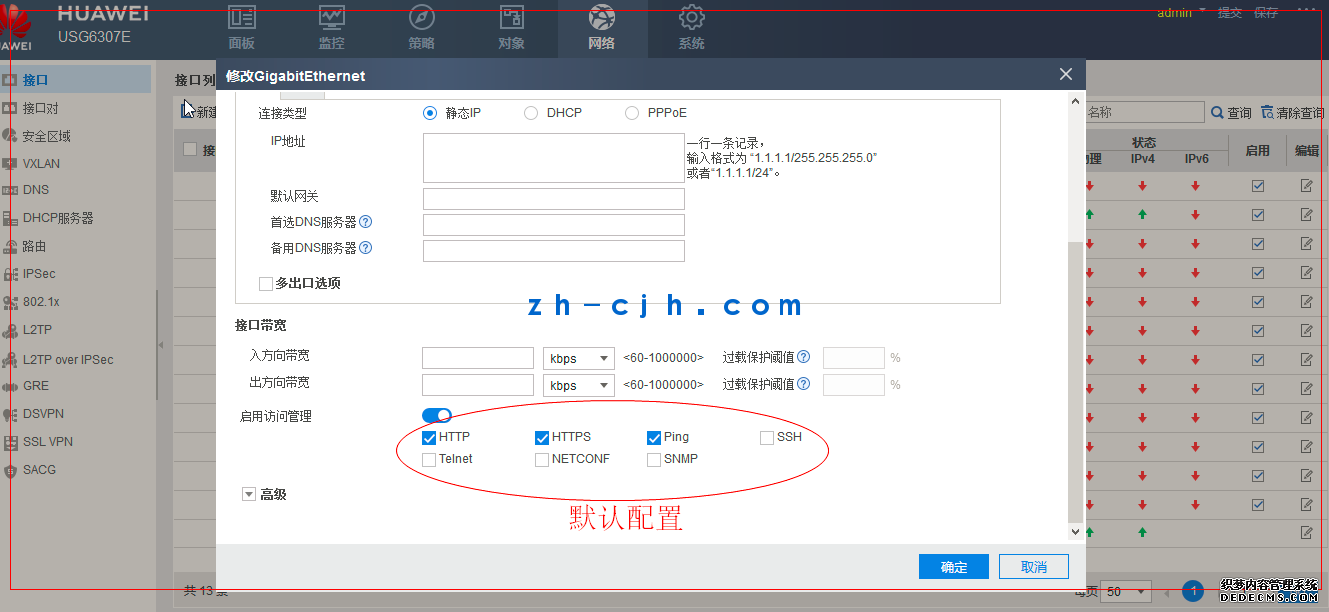Click the 取消 cancel button
This screenshot has width=1329, height=612.
pyautogui.click(x=1034, y=567)
